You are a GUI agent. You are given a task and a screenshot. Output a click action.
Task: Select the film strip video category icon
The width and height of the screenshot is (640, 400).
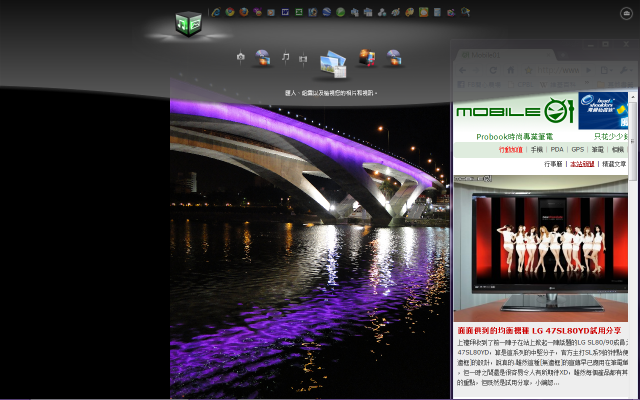point(303,59)
